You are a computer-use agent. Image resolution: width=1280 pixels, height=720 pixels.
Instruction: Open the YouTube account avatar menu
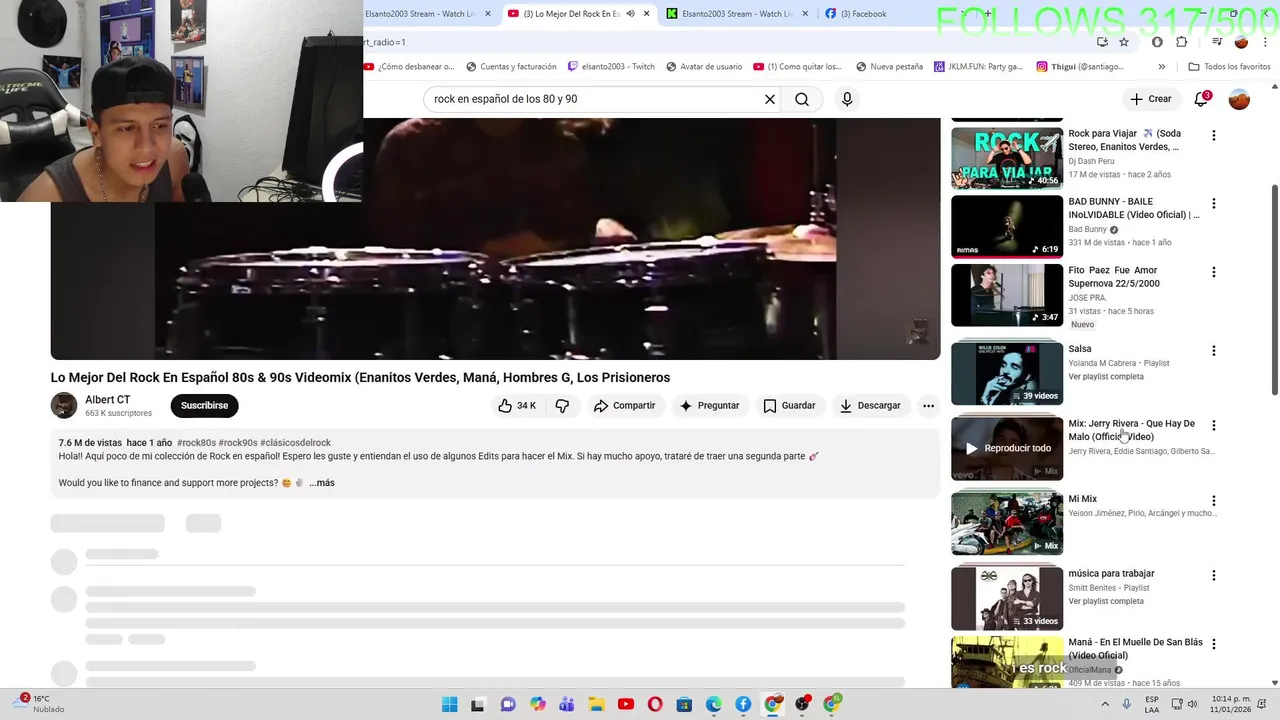pos(1239,99)
